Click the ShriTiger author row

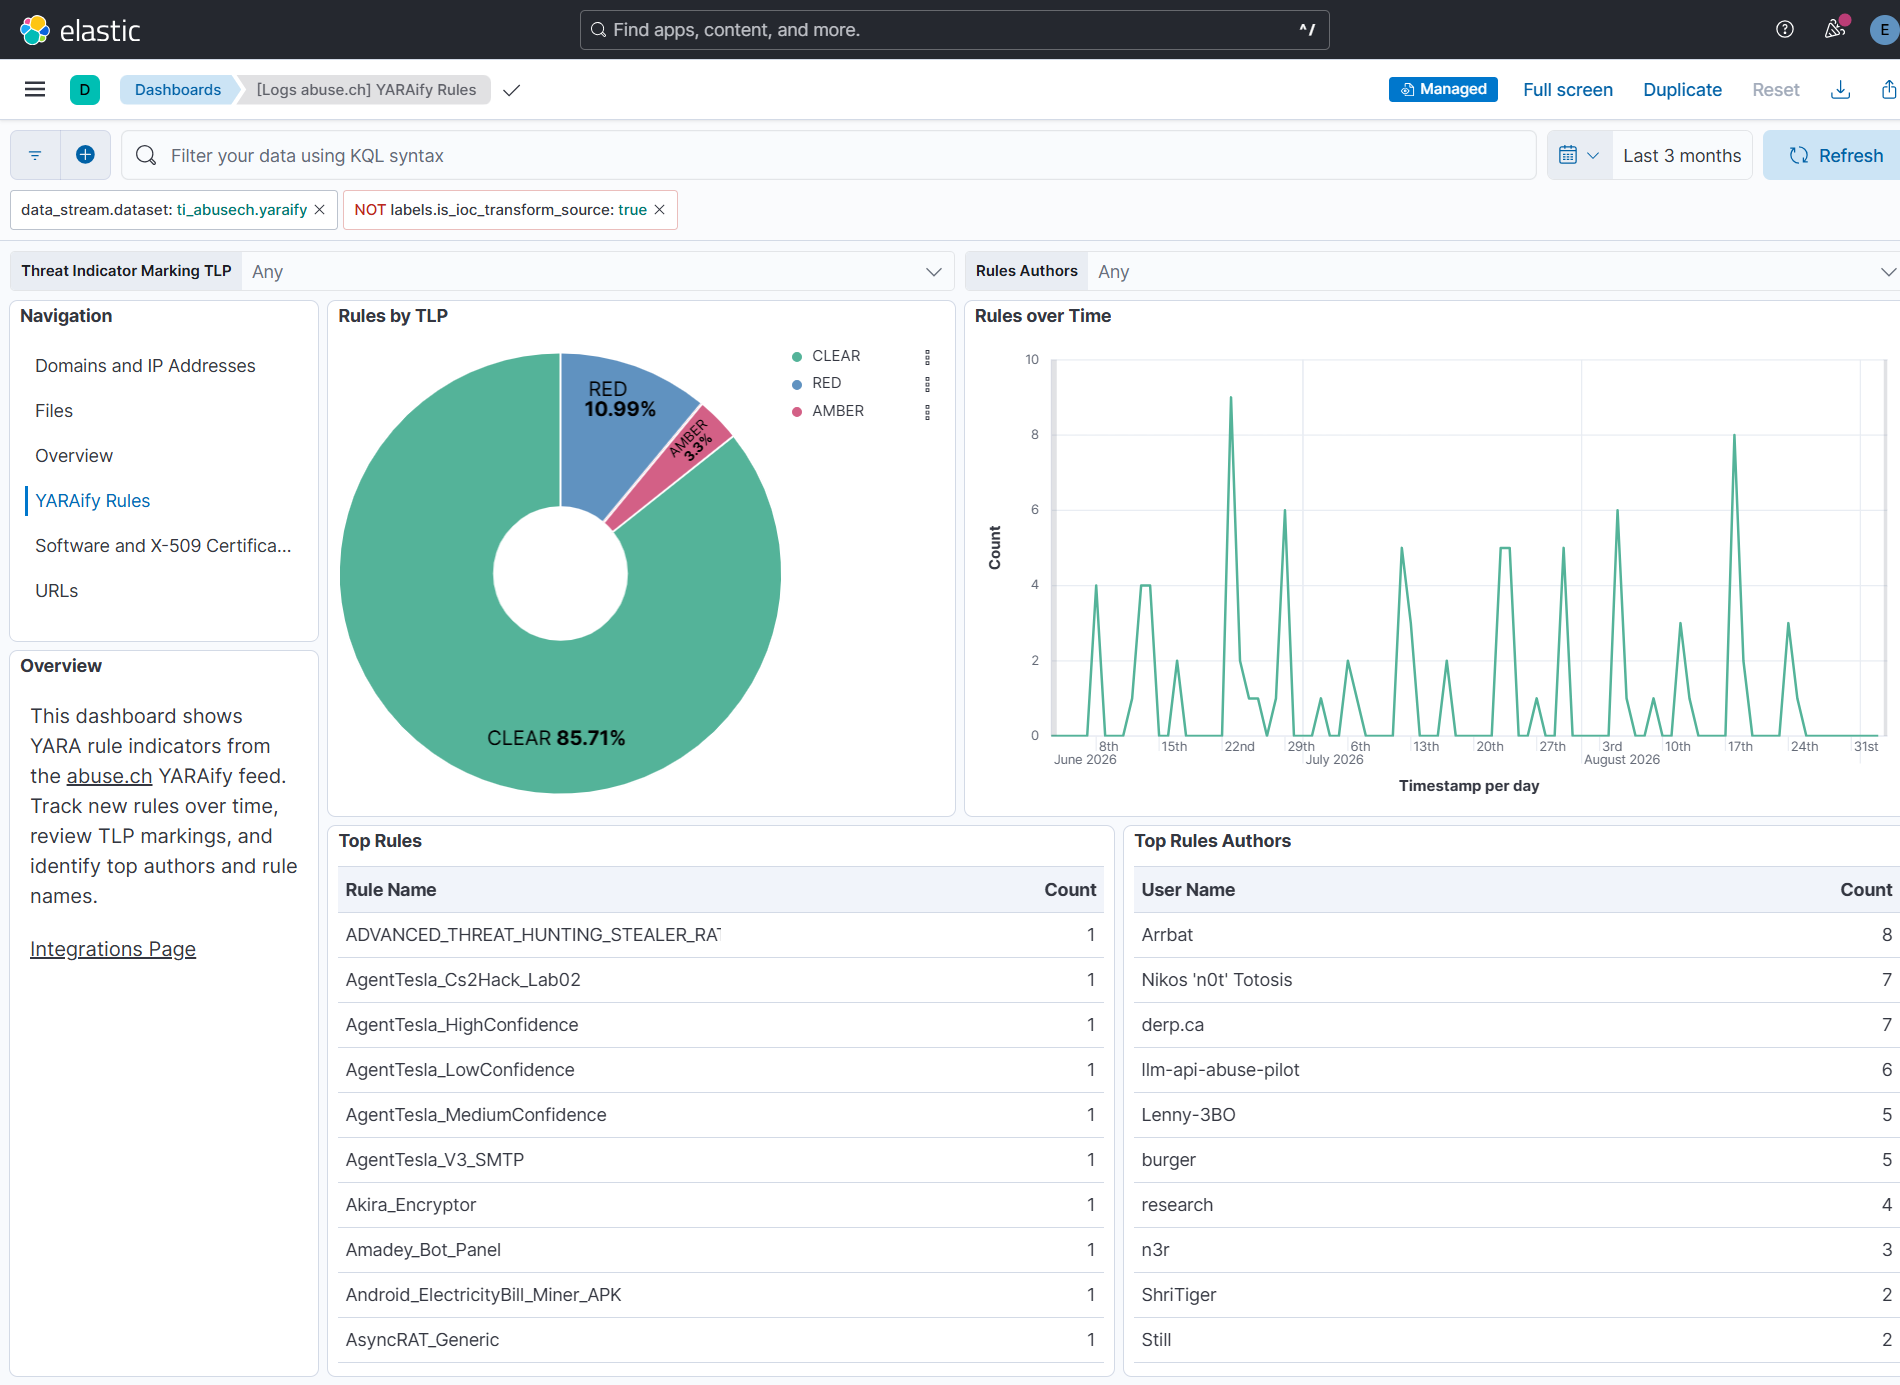pyautogui.click(x=1517, y=1295)
